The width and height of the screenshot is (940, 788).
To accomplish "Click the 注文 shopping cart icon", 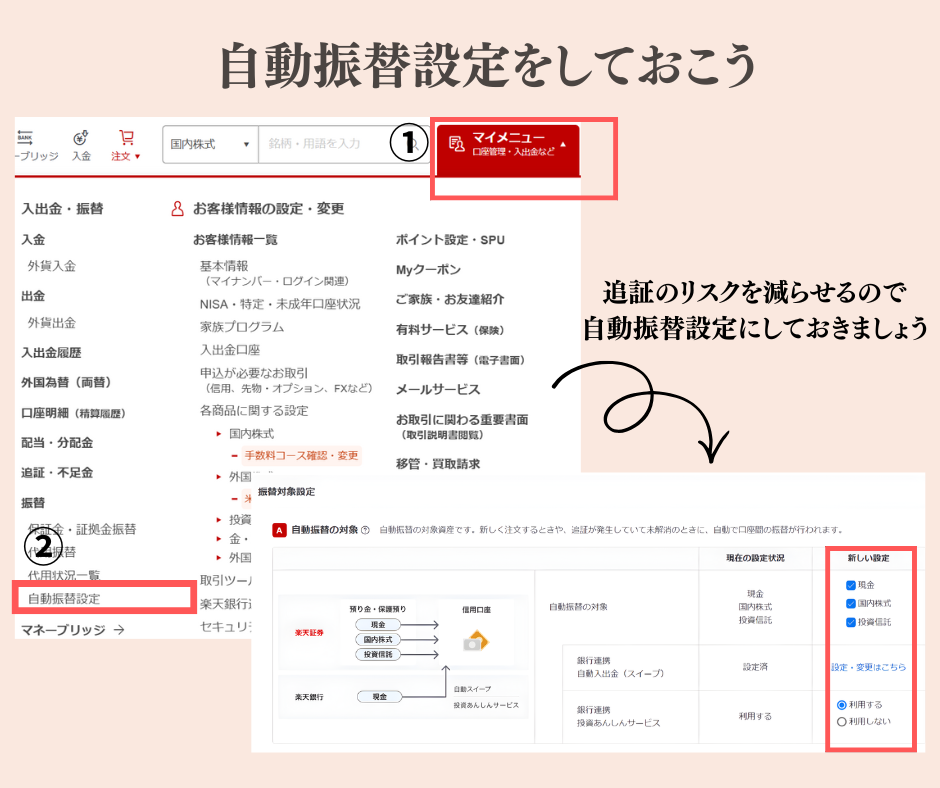I will [x=126, y=138].
